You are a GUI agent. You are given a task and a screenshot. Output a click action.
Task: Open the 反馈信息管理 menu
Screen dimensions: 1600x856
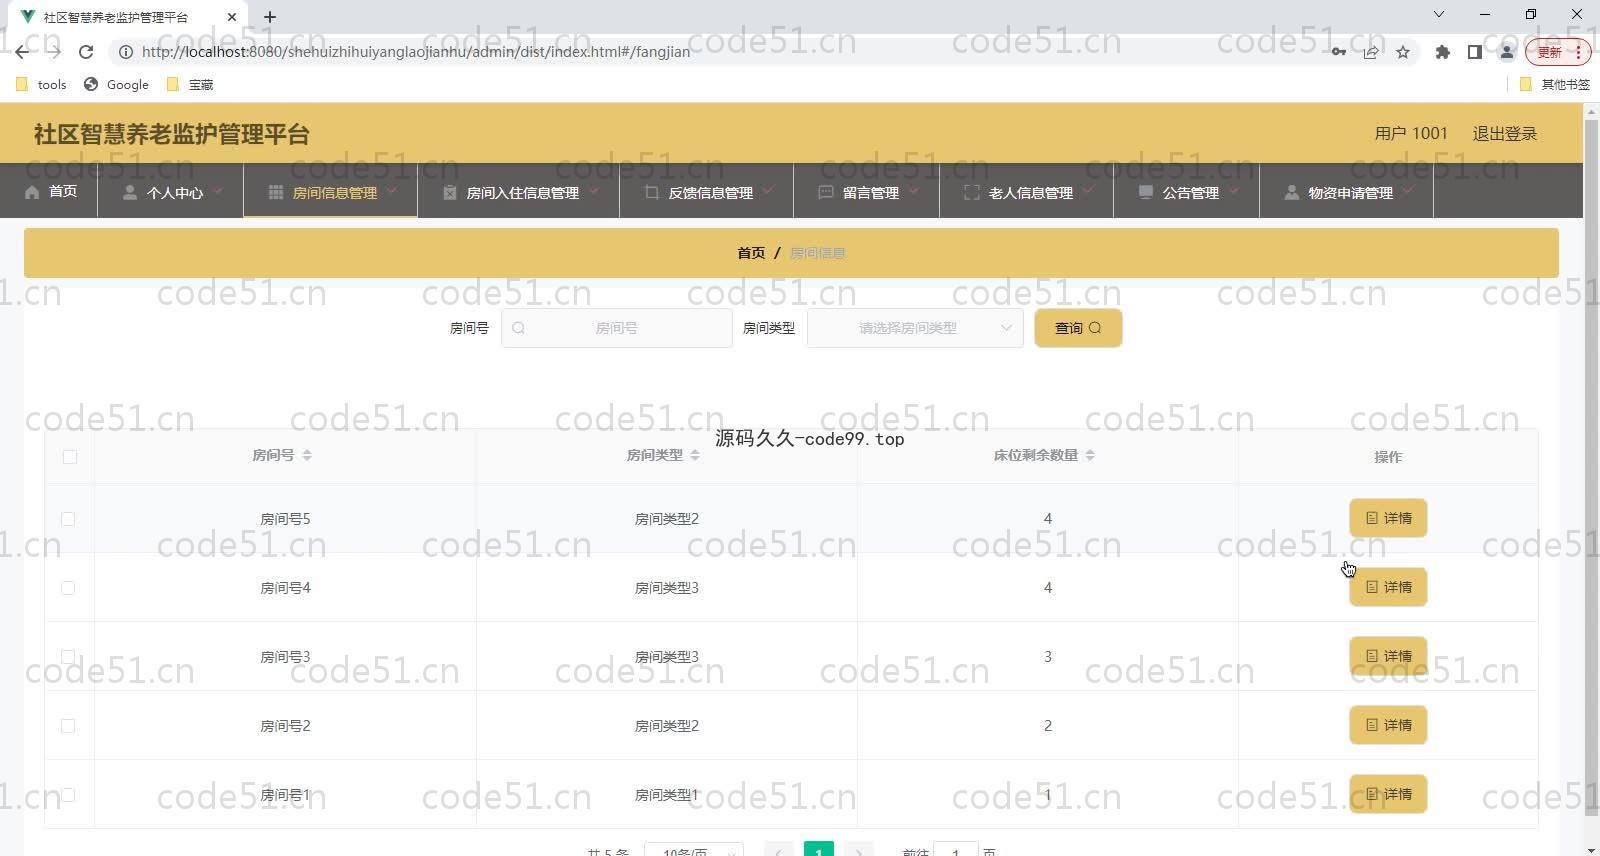tap(708, 192)
